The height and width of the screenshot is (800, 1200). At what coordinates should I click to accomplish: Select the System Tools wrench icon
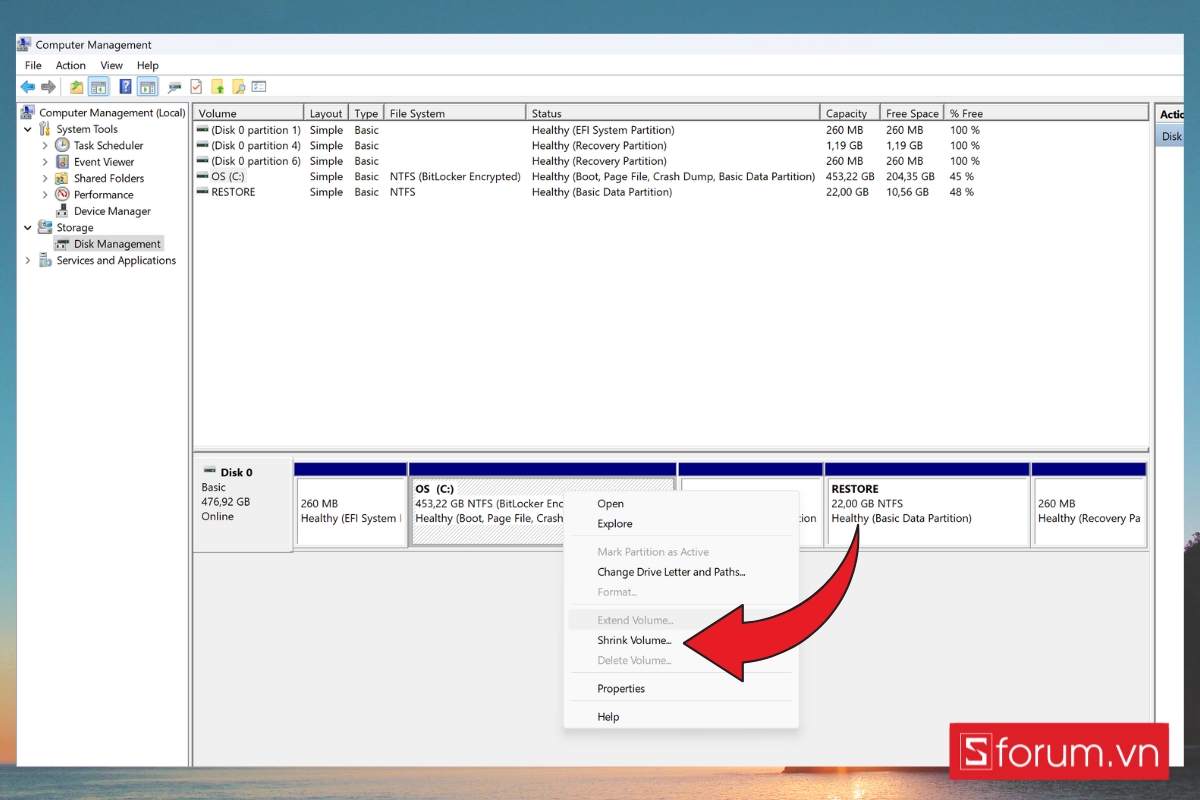point(45,129)
